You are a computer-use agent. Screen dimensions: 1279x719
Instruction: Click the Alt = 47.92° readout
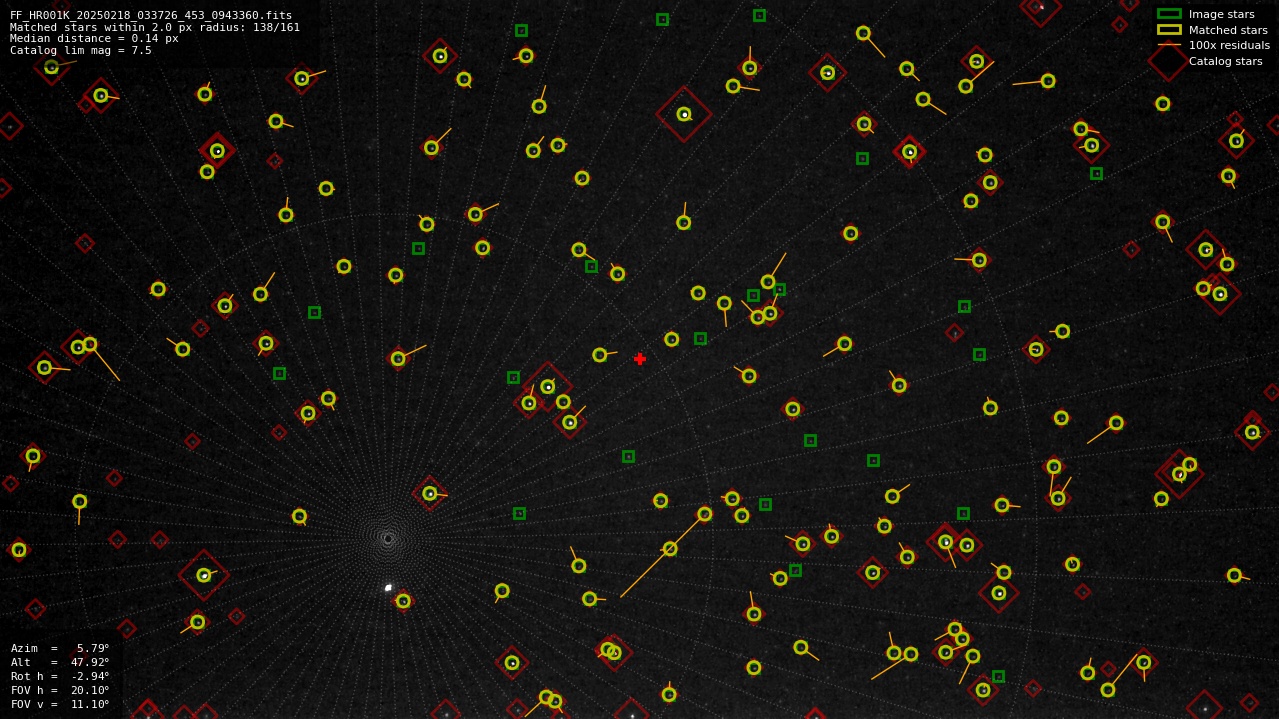60,662
